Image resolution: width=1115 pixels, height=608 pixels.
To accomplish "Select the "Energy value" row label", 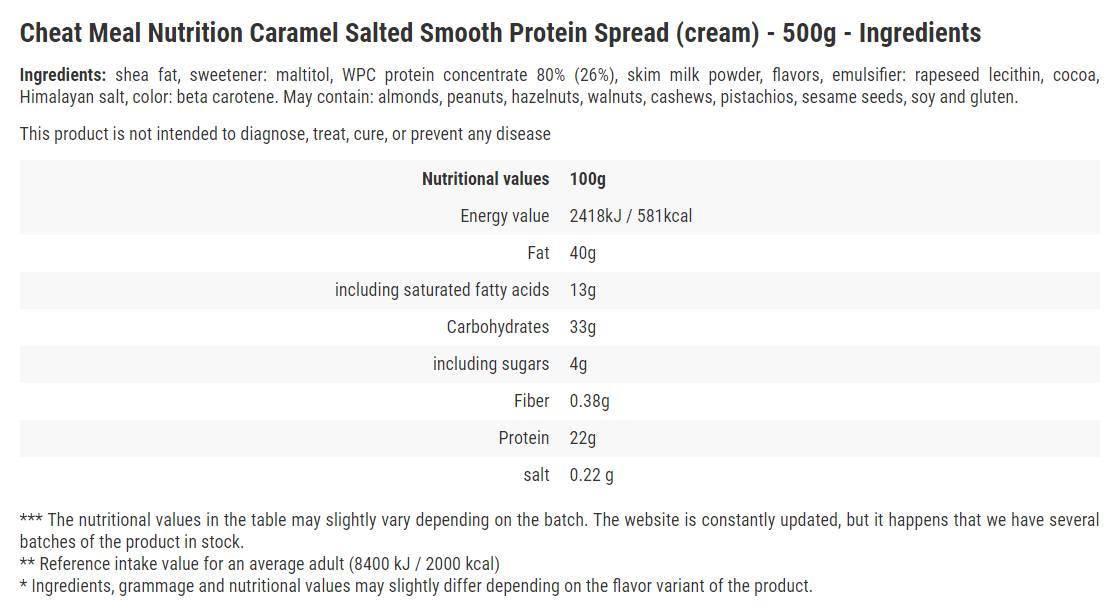I will (x=504, y=216).
